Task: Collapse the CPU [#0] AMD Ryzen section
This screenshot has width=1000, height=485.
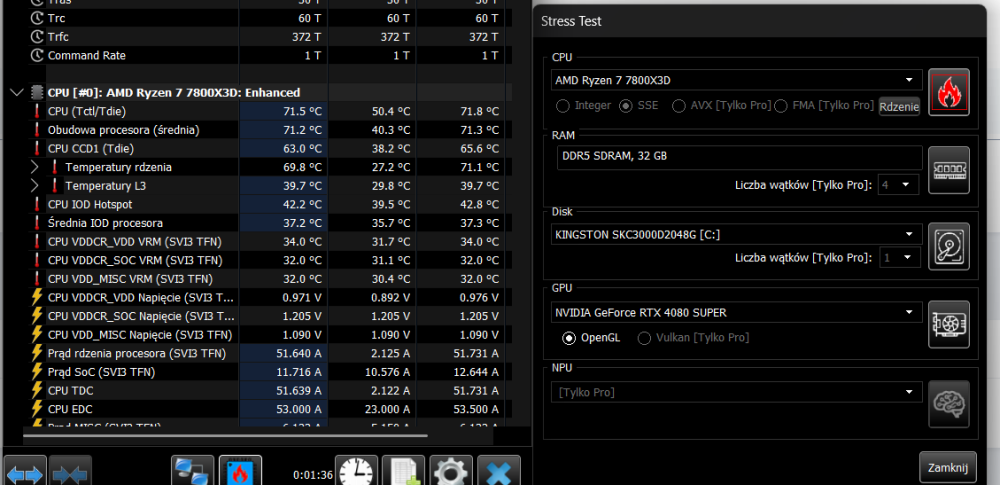Action: [17, 93]
